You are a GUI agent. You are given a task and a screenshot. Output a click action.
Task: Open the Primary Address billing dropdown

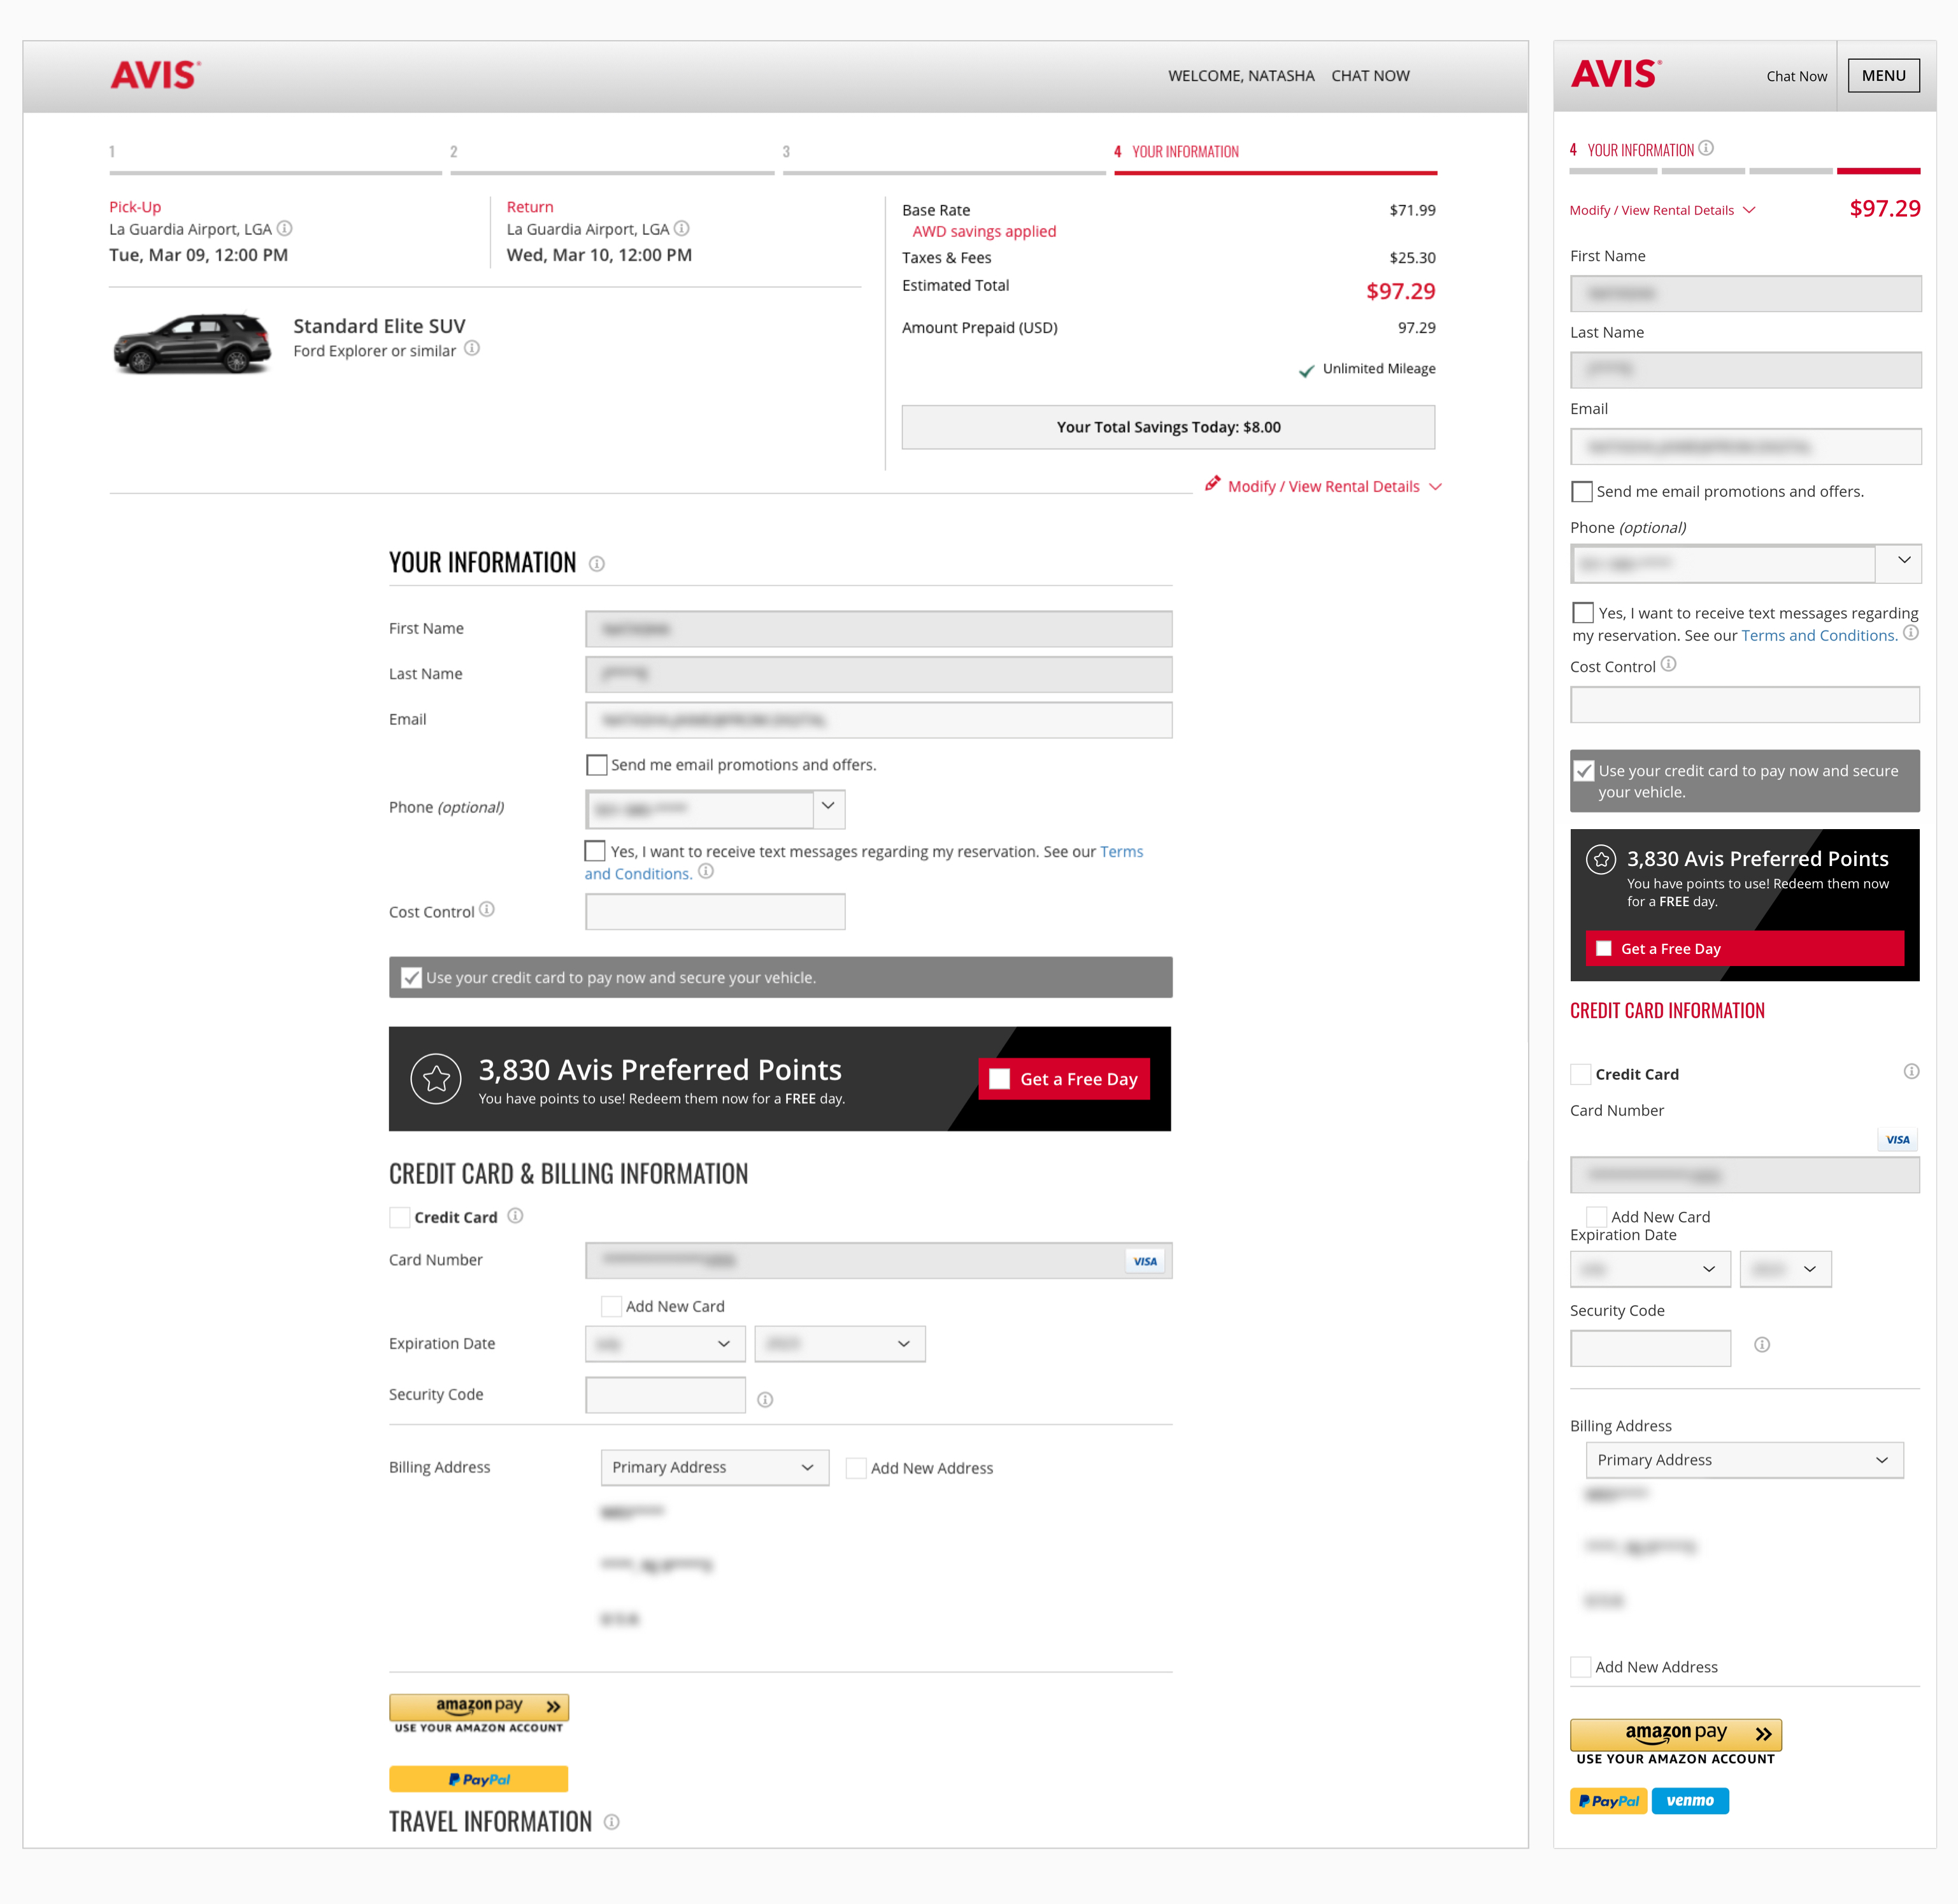[714, 1467]
